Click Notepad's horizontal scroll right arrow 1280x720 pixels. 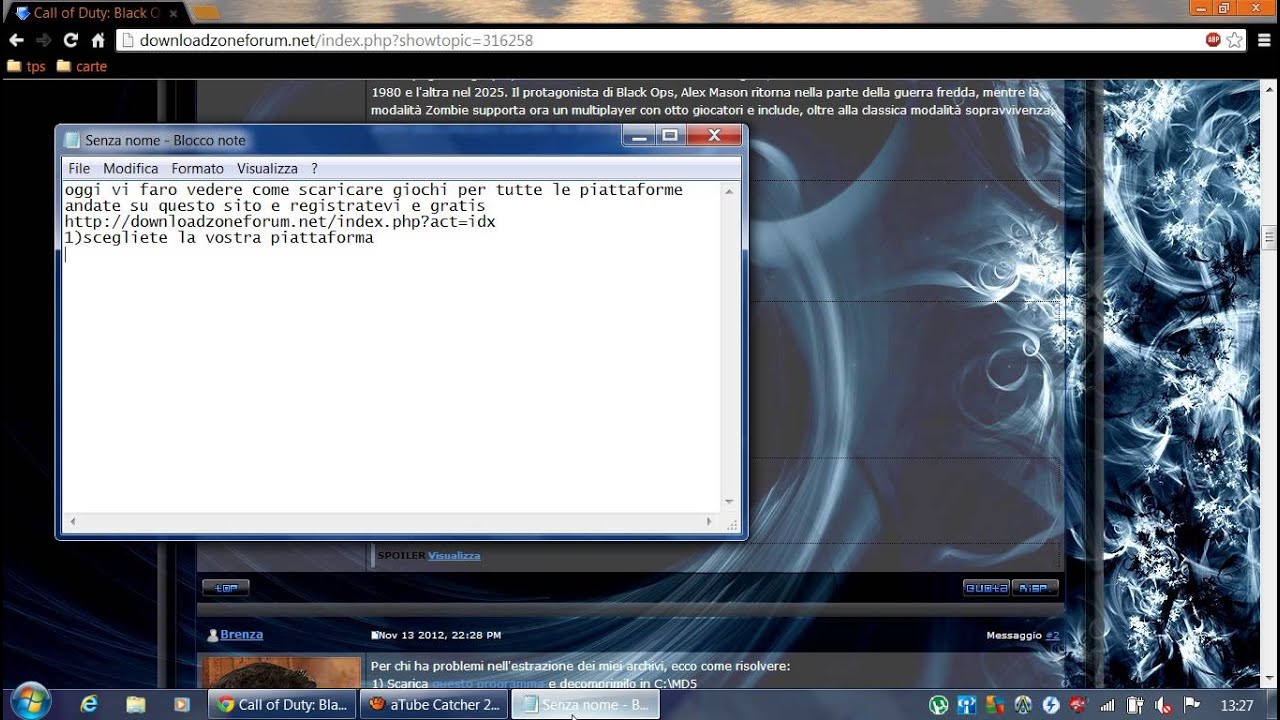[x=710, y=521]
